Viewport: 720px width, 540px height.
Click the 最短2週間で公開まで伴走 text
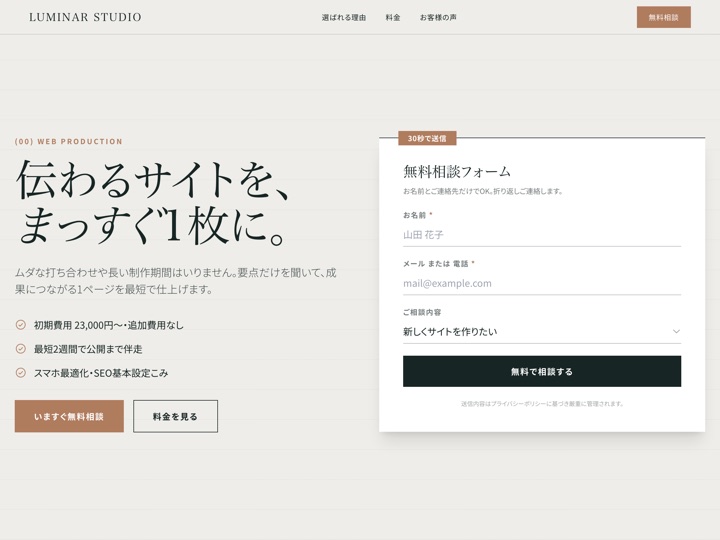(88, 349)
